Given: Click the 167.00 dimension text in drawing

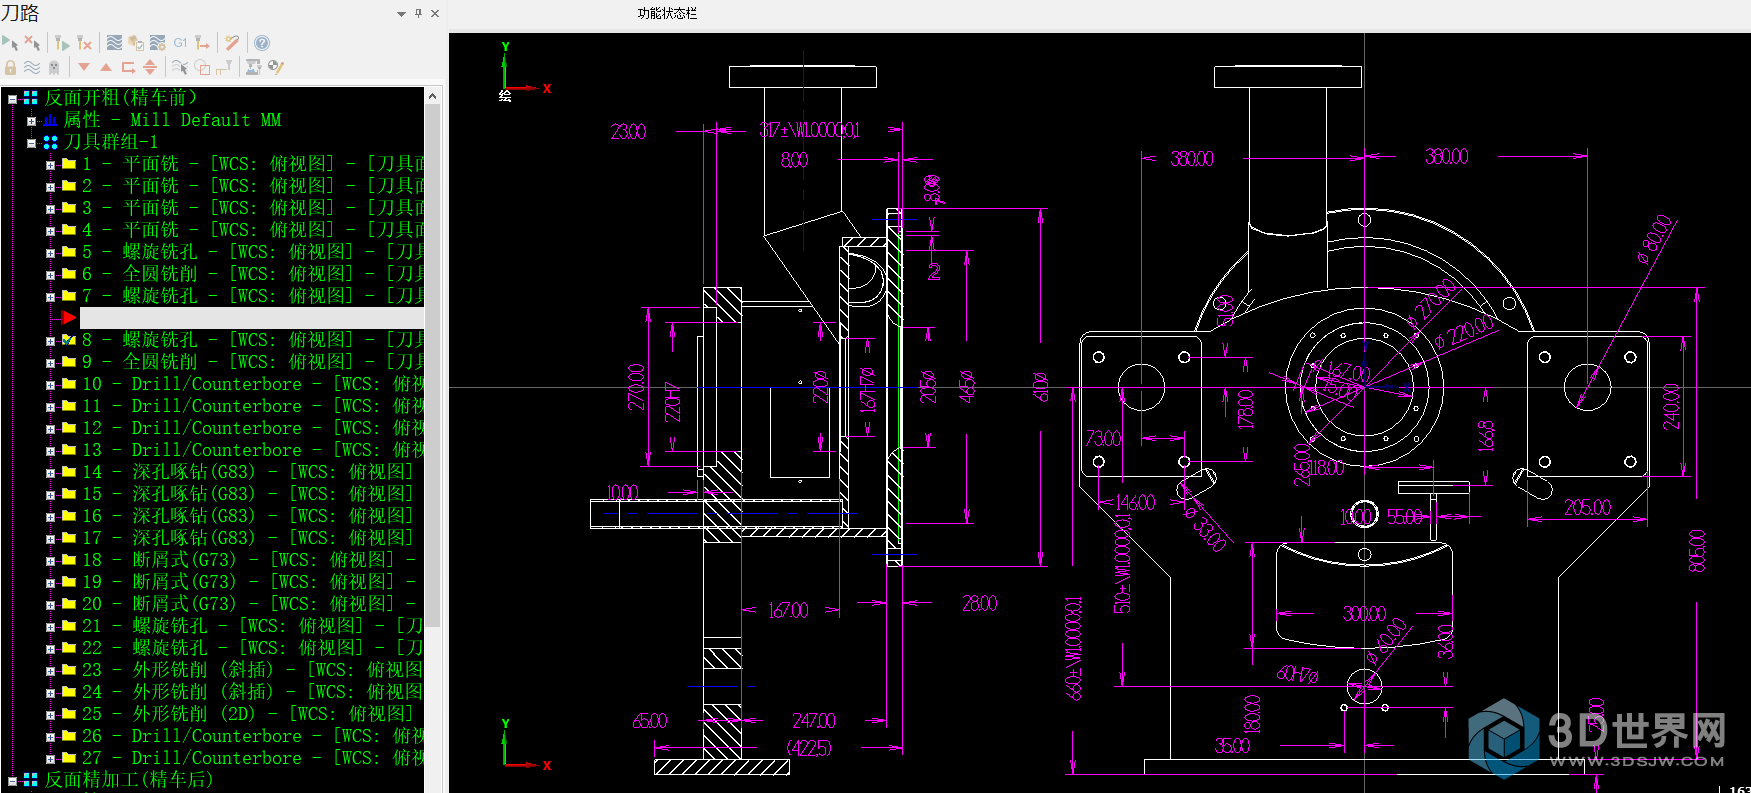Looking at the screenshot, I should pos(788,610).
